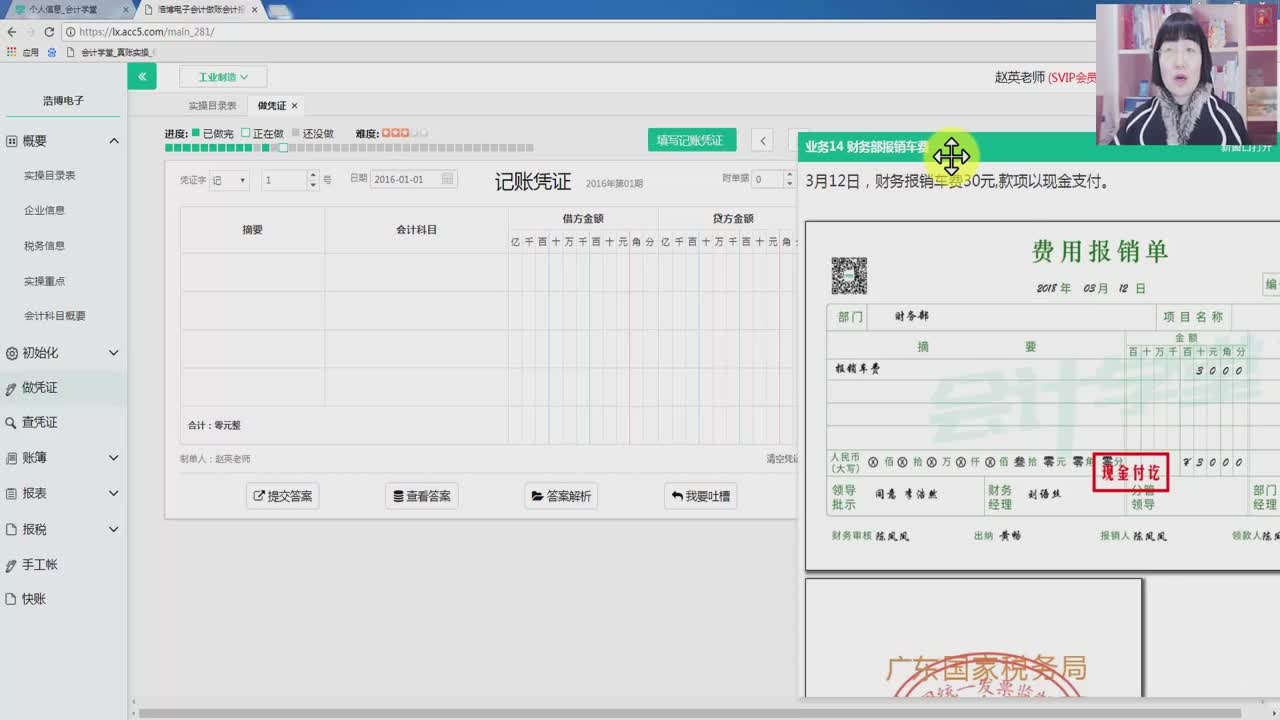Screen dimensions: 1280x720
Task: Click the 我要吐槽 button
Action: point(701,496)
